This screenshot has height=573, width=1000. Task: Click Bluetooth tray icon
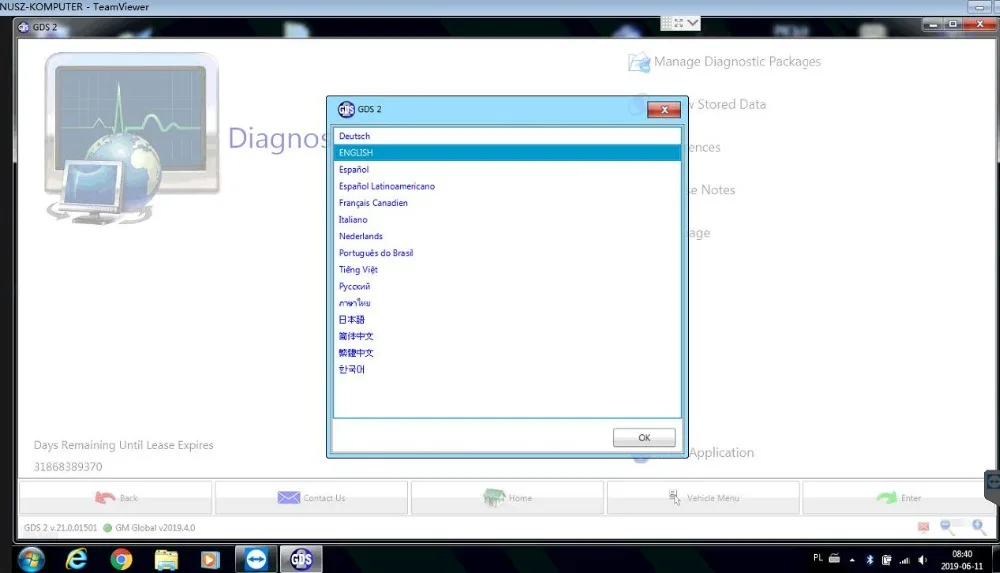(x=869, y=560)
